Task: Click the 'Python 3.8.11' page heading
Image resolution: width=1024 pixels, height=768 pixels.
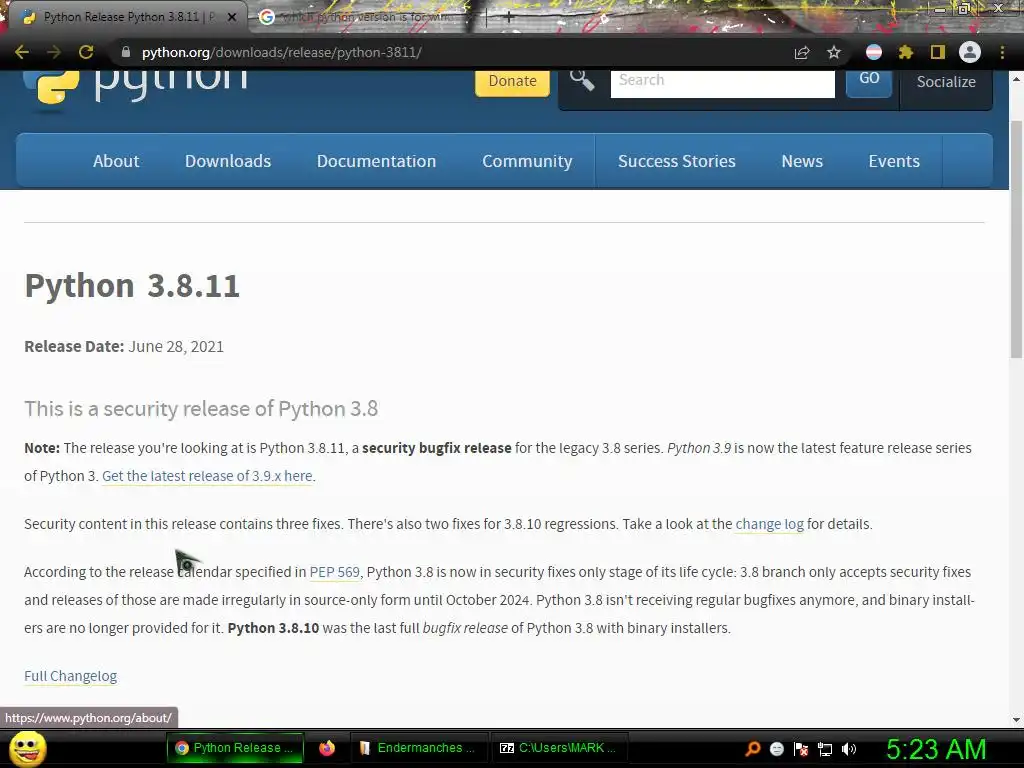Action: click(132, 285)
